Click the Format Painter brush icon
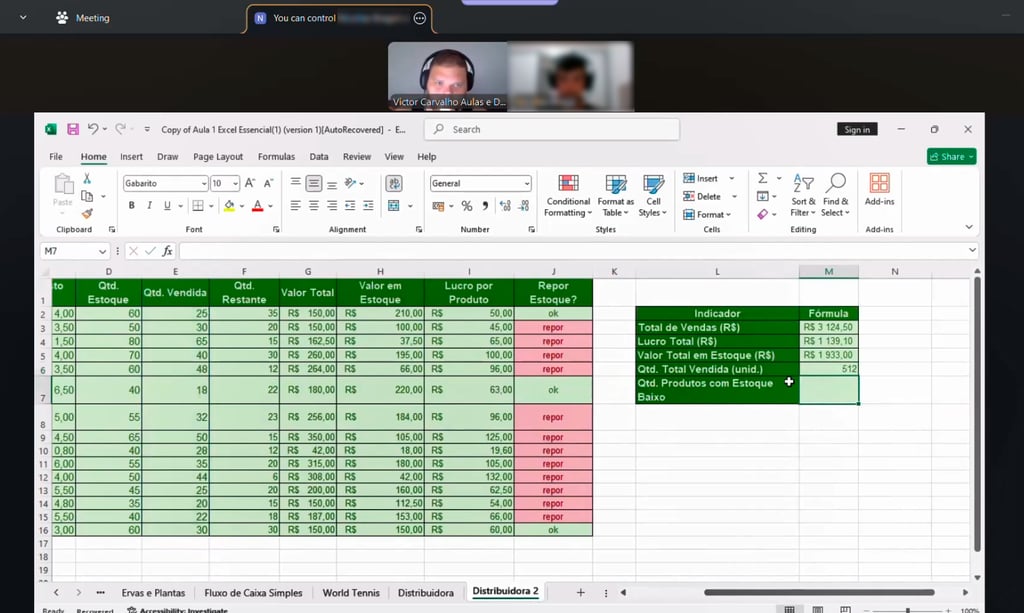The width and height of the screenshot is (1024, 613). (87, 213)
